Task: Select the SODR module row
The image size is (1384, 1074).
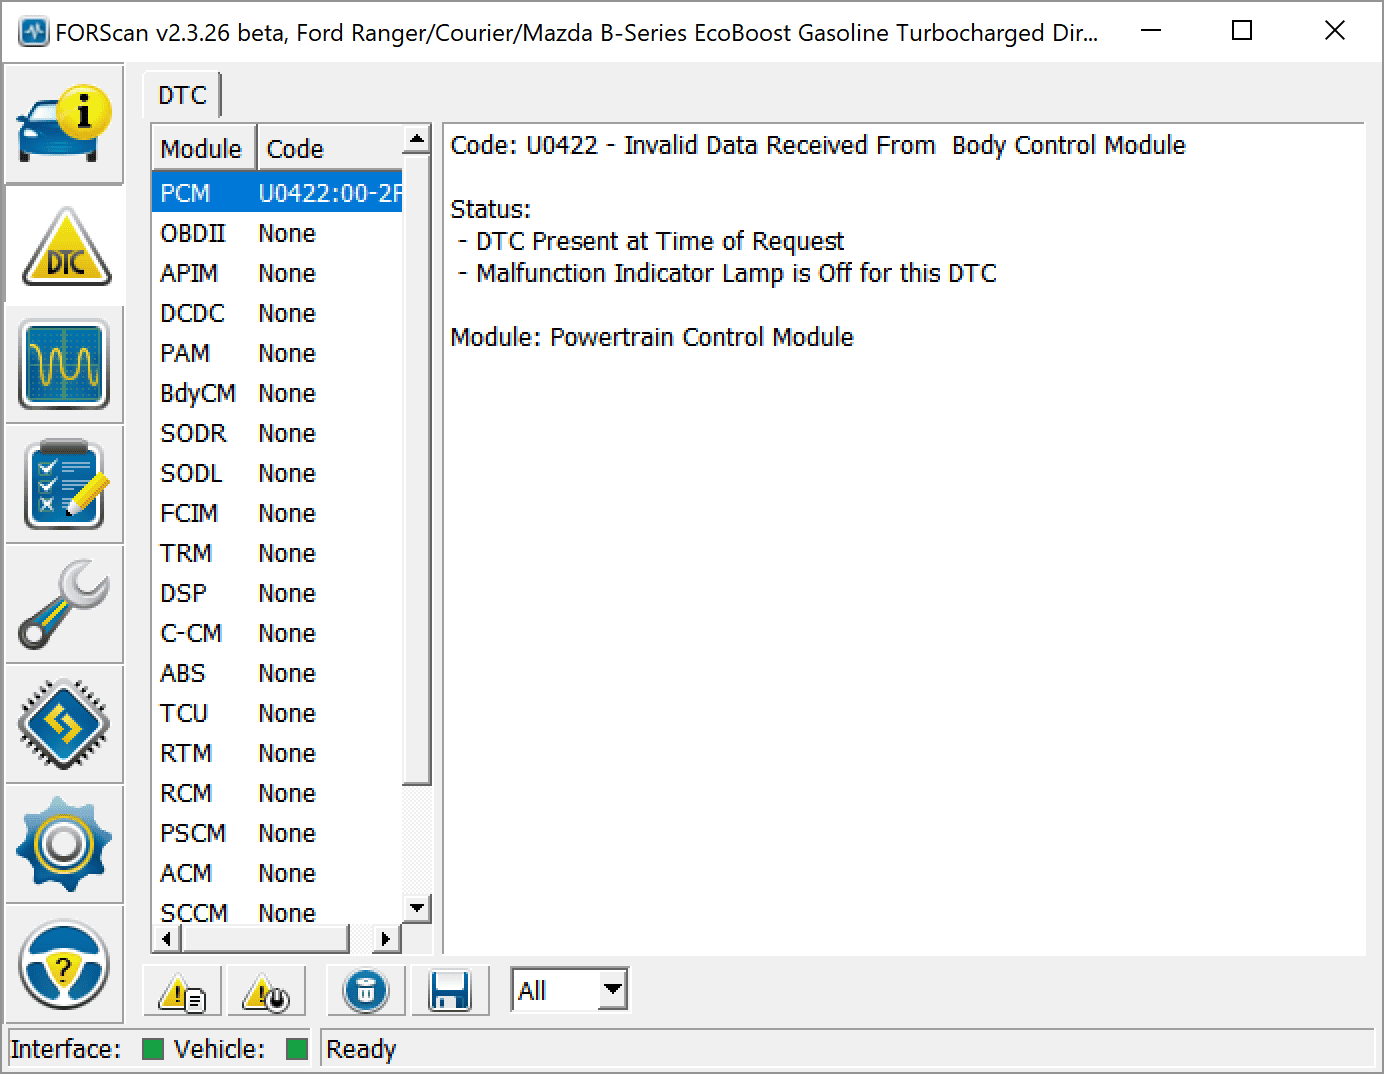Action: [277, 433]
